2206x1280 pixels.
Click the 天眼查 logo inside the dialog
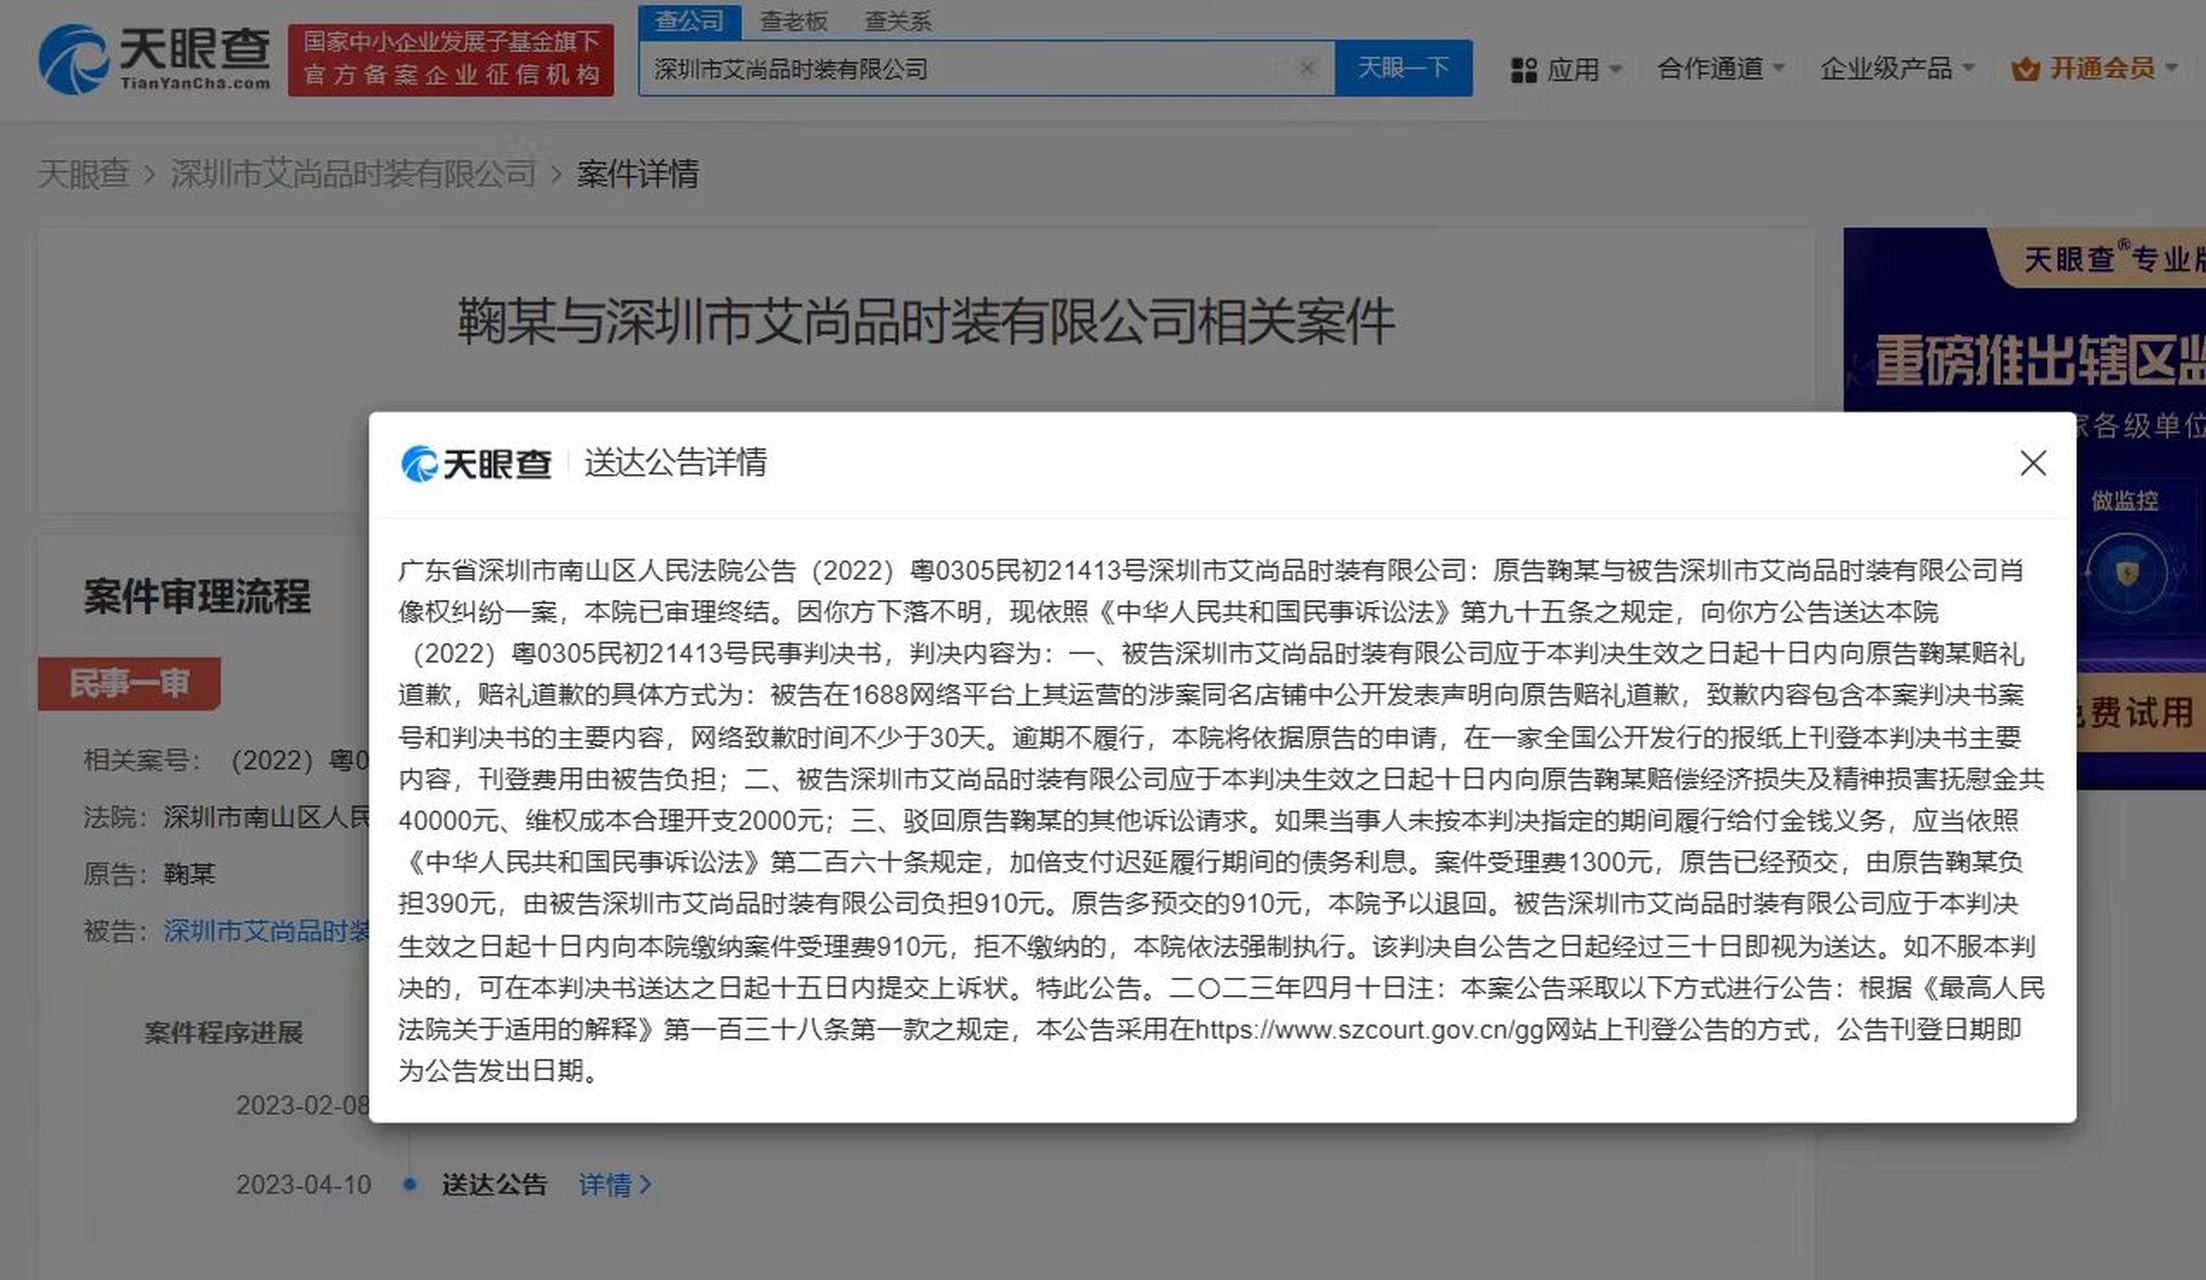[x=476, y=464]
